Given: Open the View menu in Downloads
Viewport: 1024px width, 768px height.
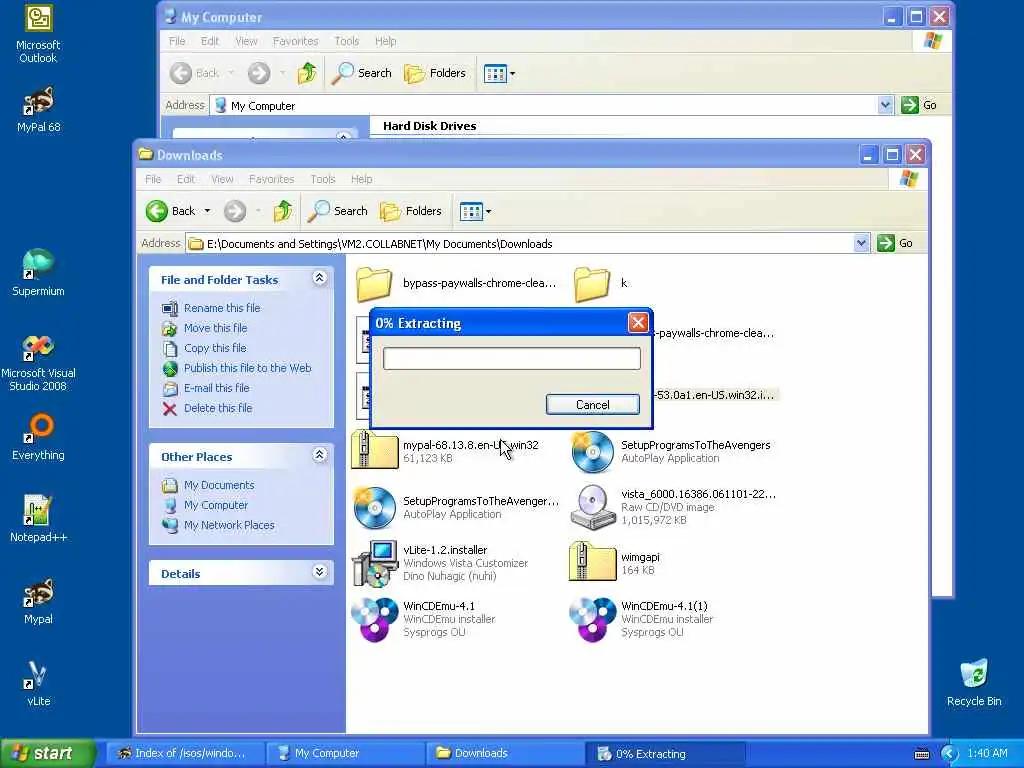Looking at the screenshot, I should (222, 179).
